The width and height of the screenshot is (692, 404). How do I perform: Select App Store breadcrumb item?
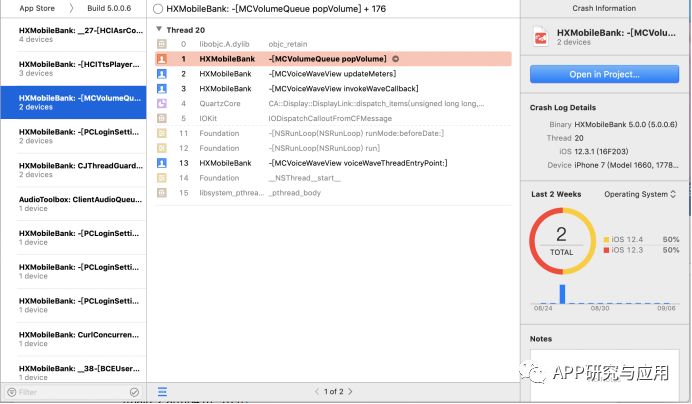(x=37, y=8)
